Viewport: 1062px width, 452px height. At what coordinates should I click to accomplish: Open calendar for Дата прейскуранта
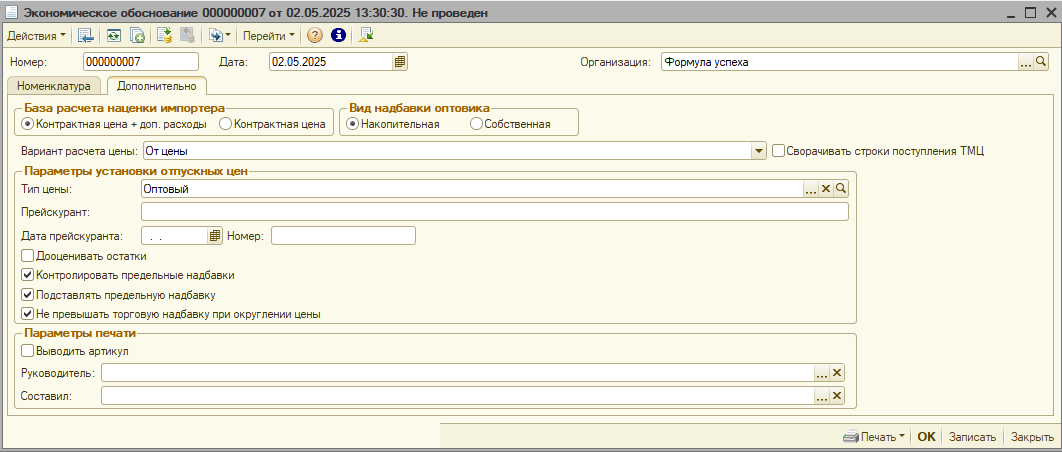pyautogui.click(x=214, y=236)
